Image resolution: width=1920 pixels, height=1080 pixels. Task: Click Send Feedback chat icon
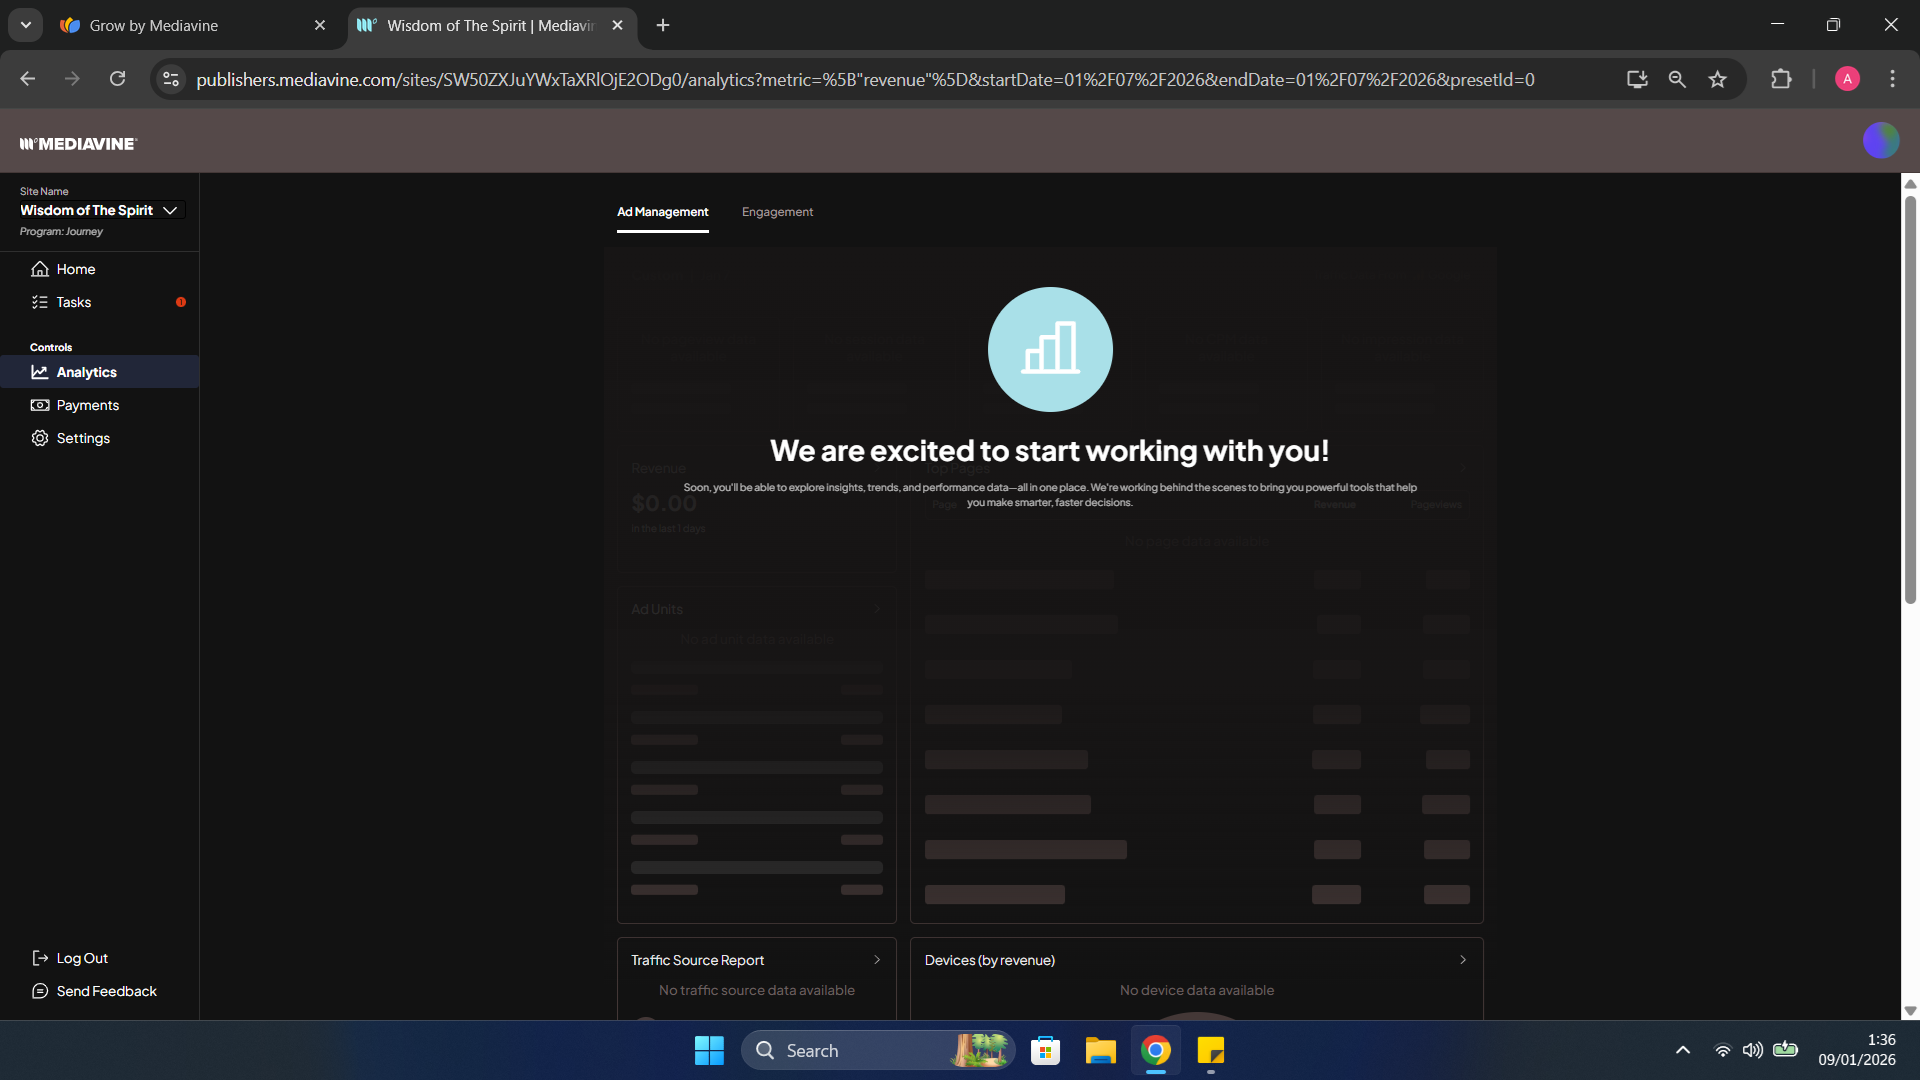(x=40, y=991)
